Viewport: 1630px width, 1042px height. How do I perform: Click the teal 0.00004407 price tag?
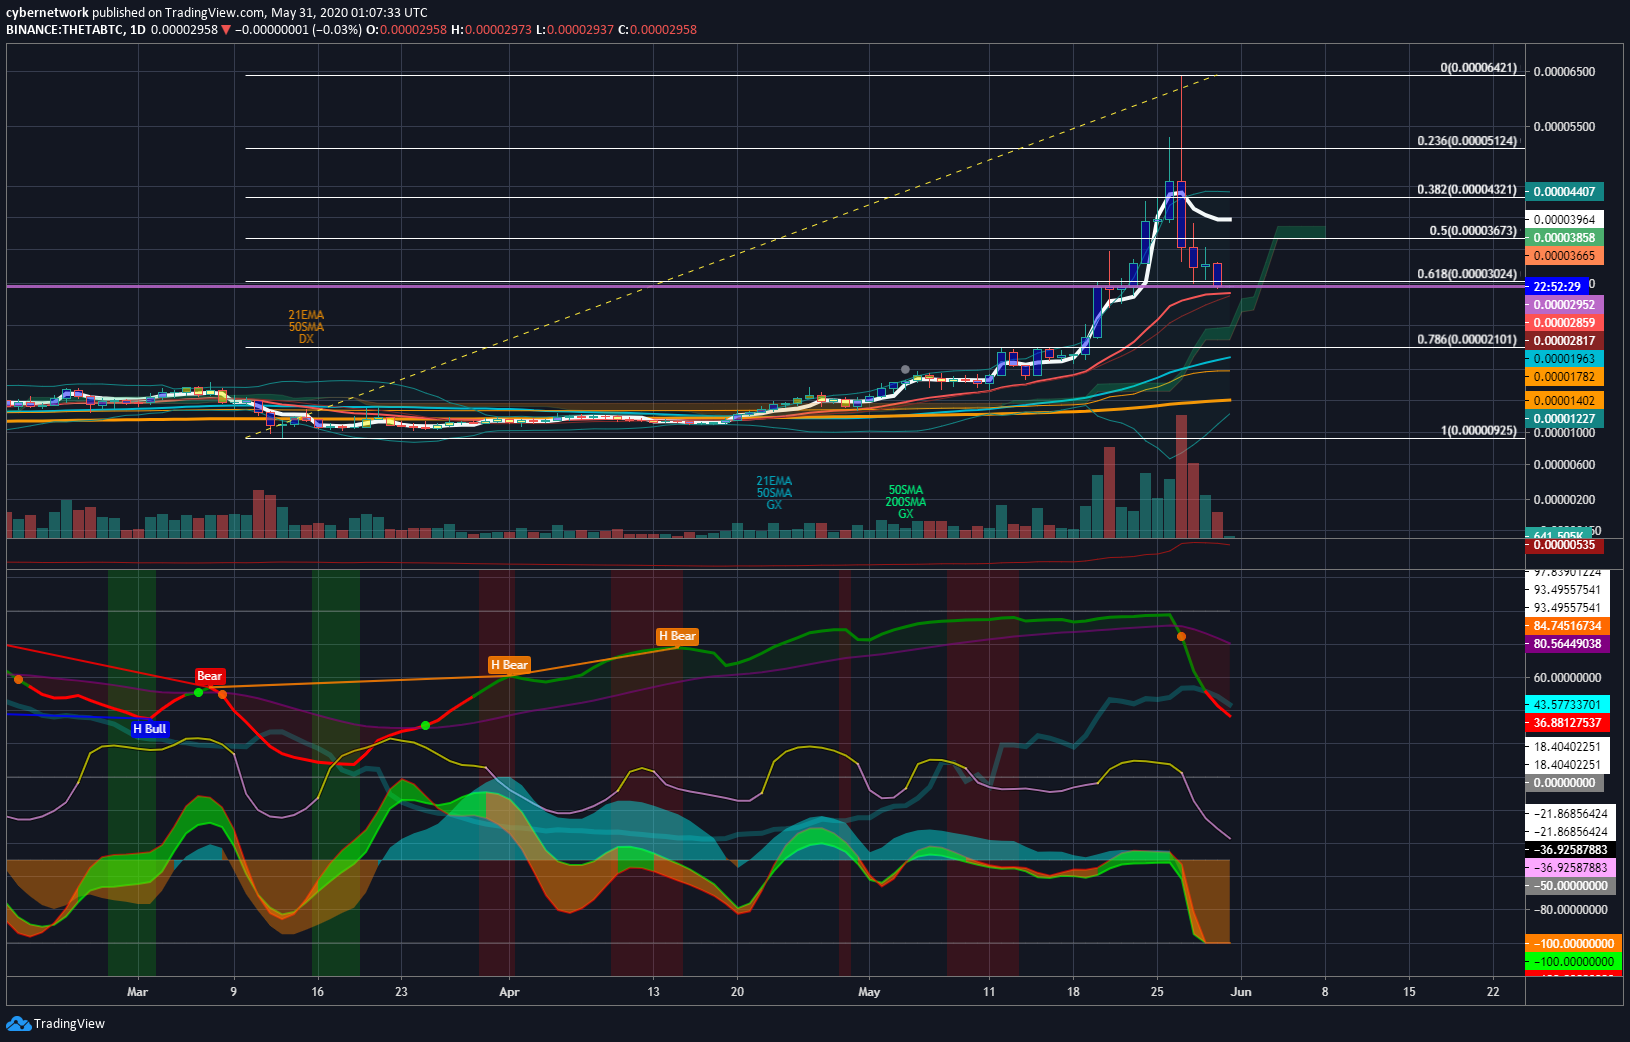pyautogui.click(x=1564, y=192)
